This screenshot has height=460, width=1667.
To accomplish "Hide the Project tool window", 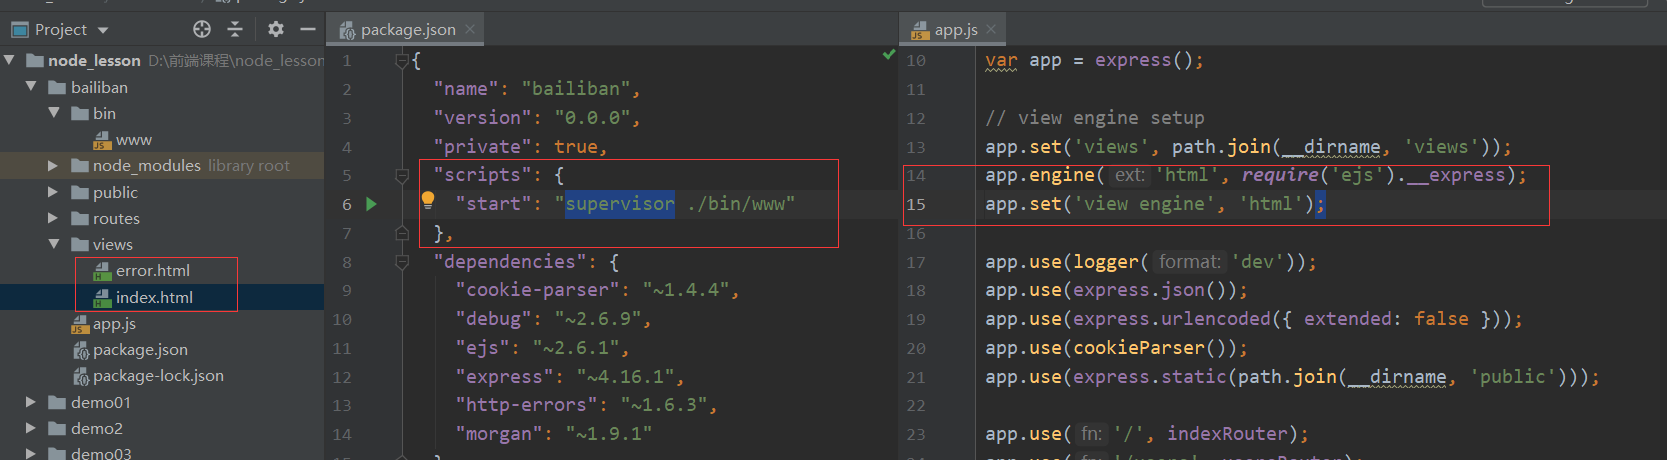I will click(308, 29).
